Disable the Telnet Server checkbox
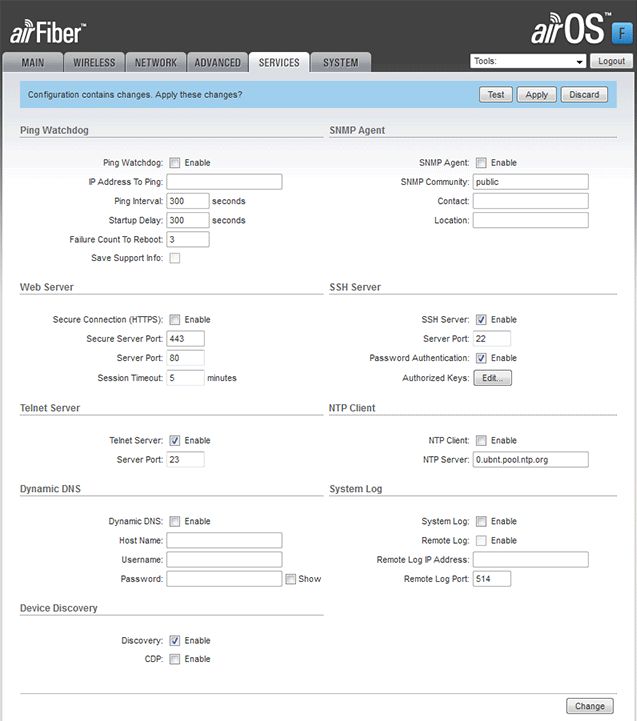 175,441
